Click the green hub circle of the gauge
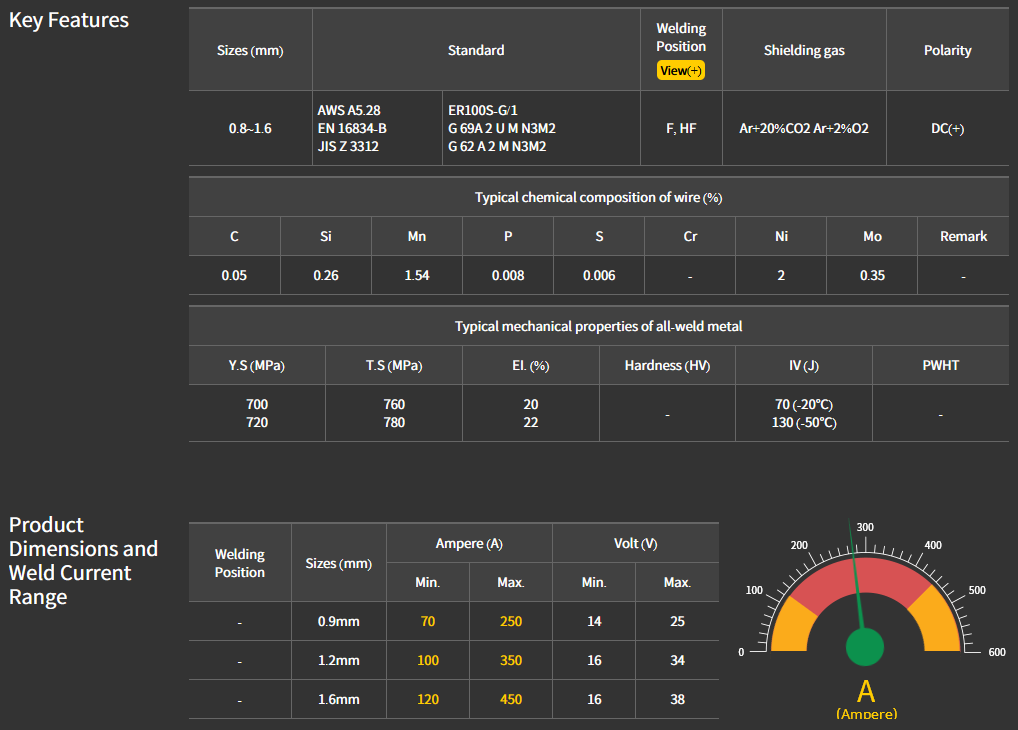Viewport: 1018px width, 730px height. coord(865,647)
